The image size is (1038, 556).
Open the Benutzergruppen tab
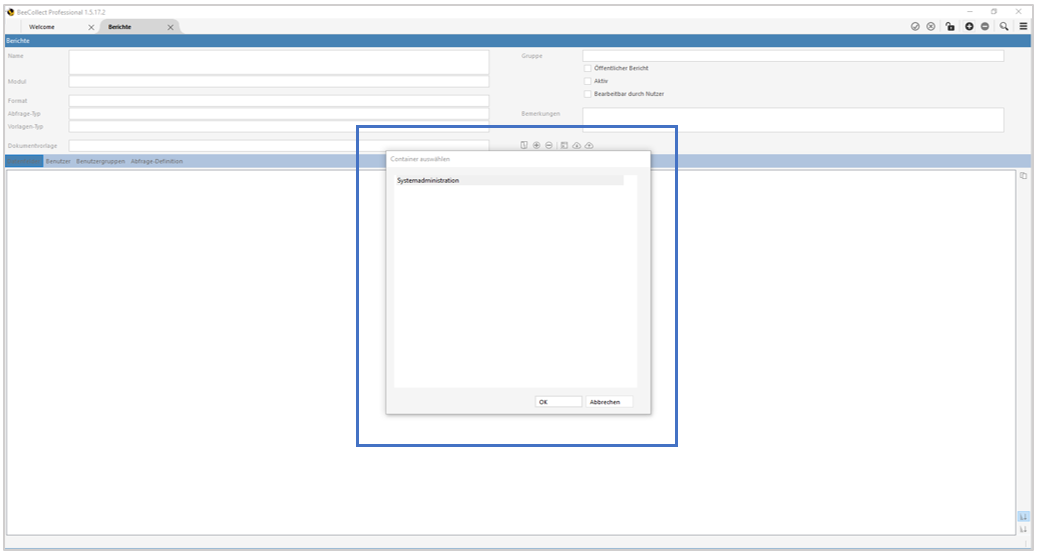pos(100,161)
